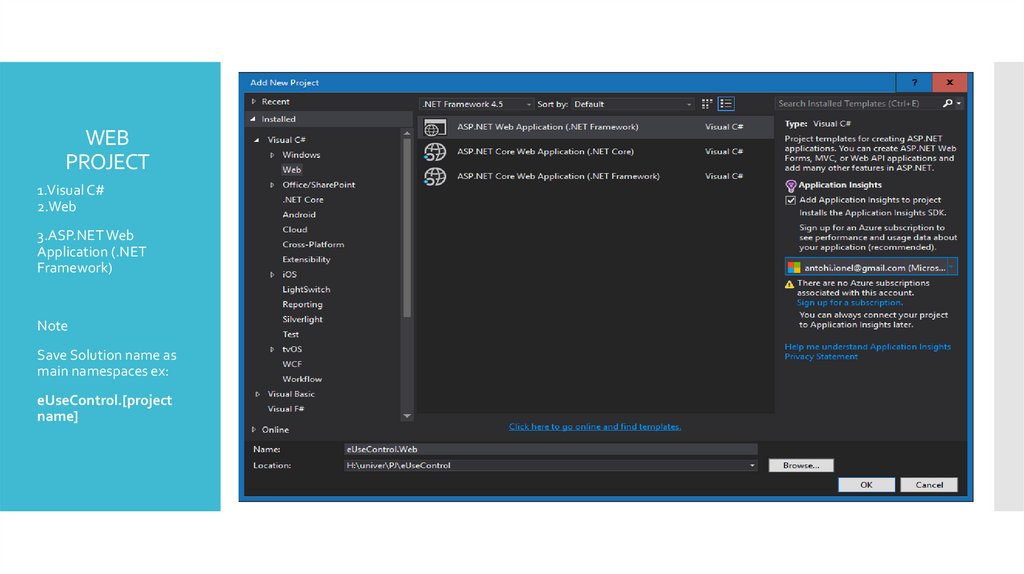Screen dimensions: 1024x574
Task: Expand the Visual Basic node
Action: (257, 394)
